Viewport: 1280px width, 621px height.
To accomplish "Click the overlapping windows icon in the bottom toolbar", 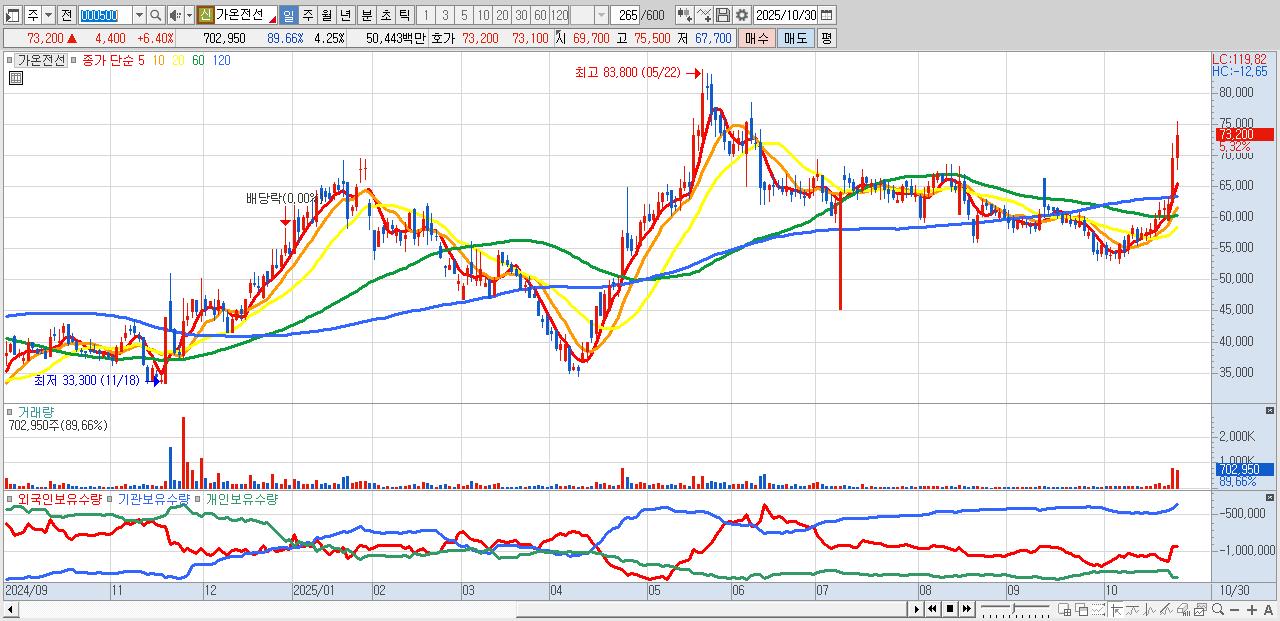I will 1082,609.
